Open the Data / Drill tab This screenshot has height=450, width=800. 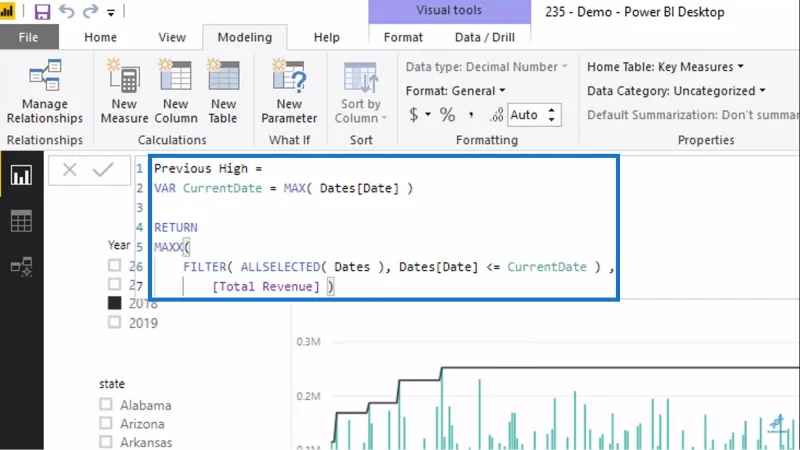pos(485,37)
